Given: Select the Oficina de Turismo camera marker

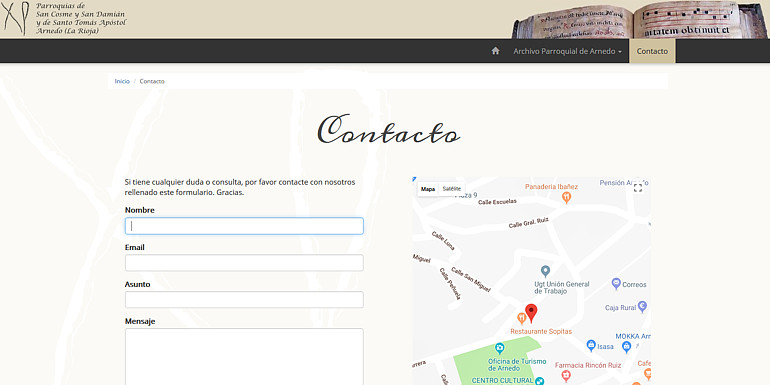Looking at the screenshot, I should pyautogui.click(x=499, y=349).
